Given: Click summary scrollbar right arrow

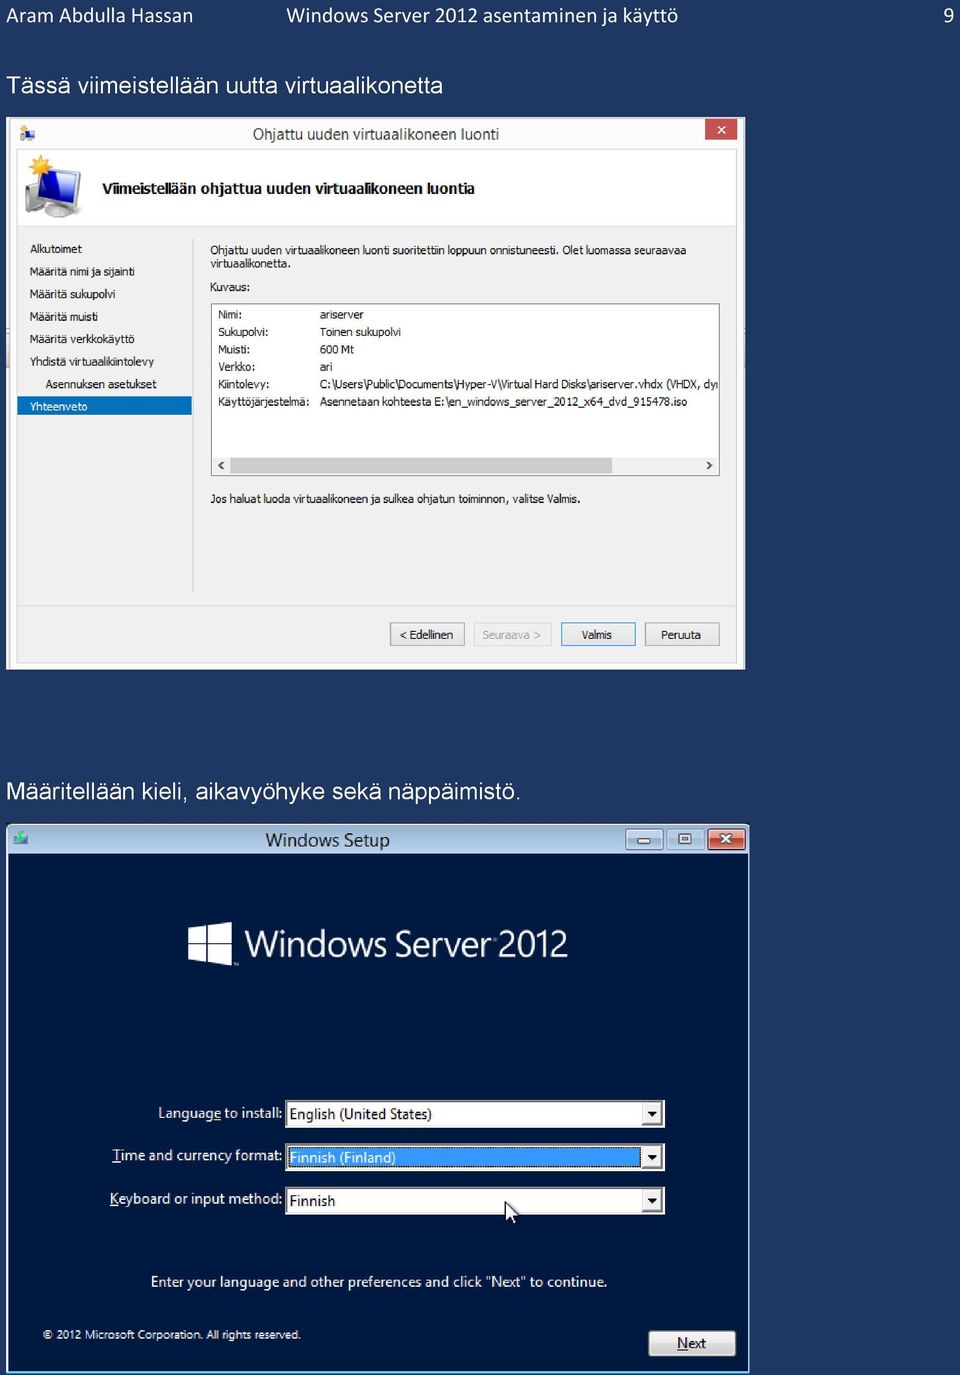Looking at the screenshot, I should (709, 466).
